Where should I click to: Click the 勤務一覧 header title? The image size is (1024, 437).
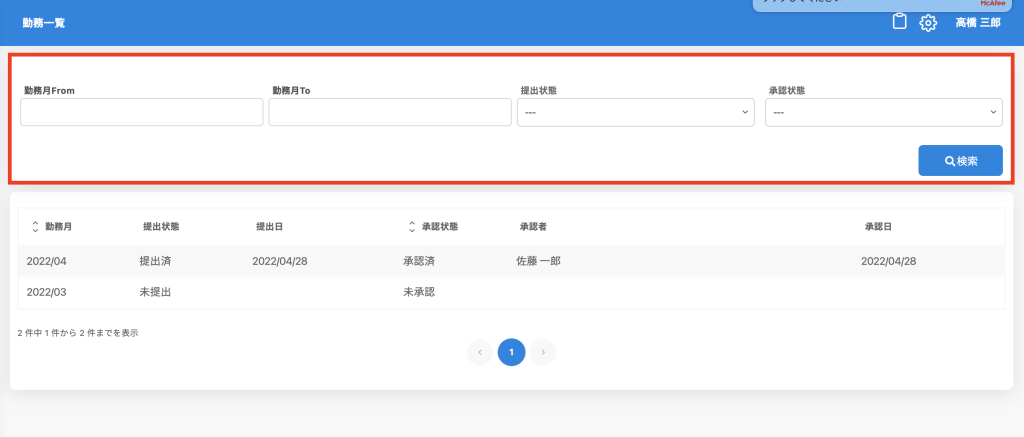[x=44, y=23]
